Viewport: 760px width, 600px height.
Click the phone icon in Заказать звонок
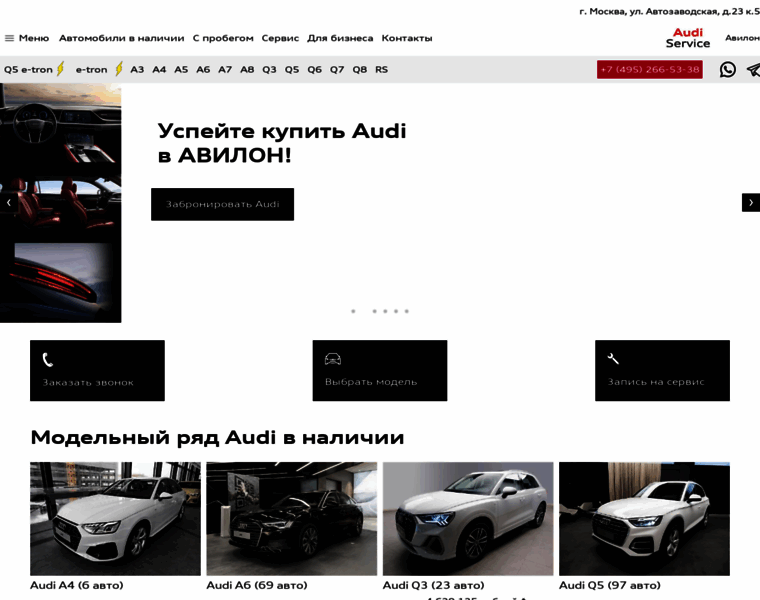[x=48, y=360]
